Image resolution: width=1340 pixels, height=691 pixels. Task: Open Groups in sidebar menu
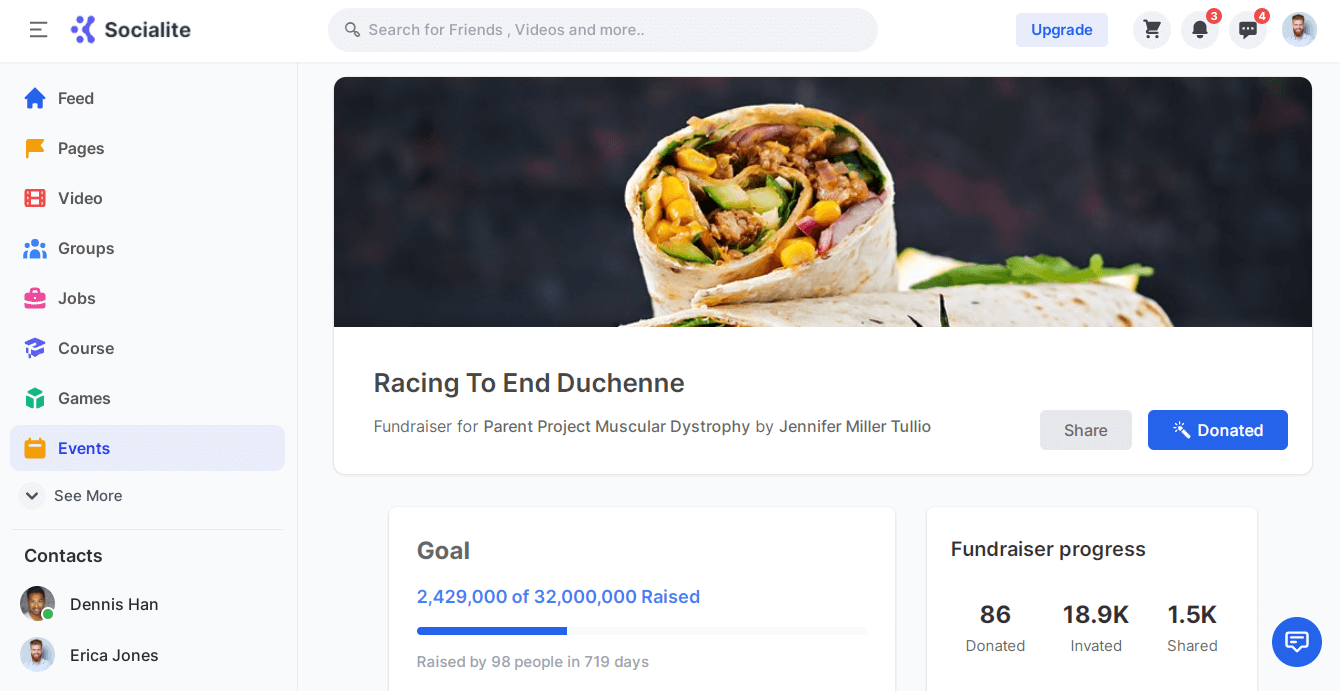tap(85, 248)
